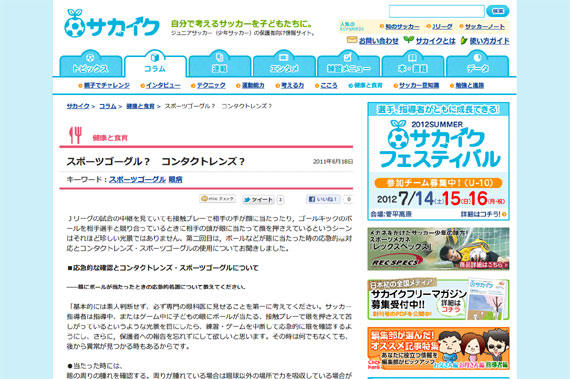Open the インタビュー submenu link
The width and height of the screenshot is (570, 379).
pyautogui.click(x=163, y=85)
